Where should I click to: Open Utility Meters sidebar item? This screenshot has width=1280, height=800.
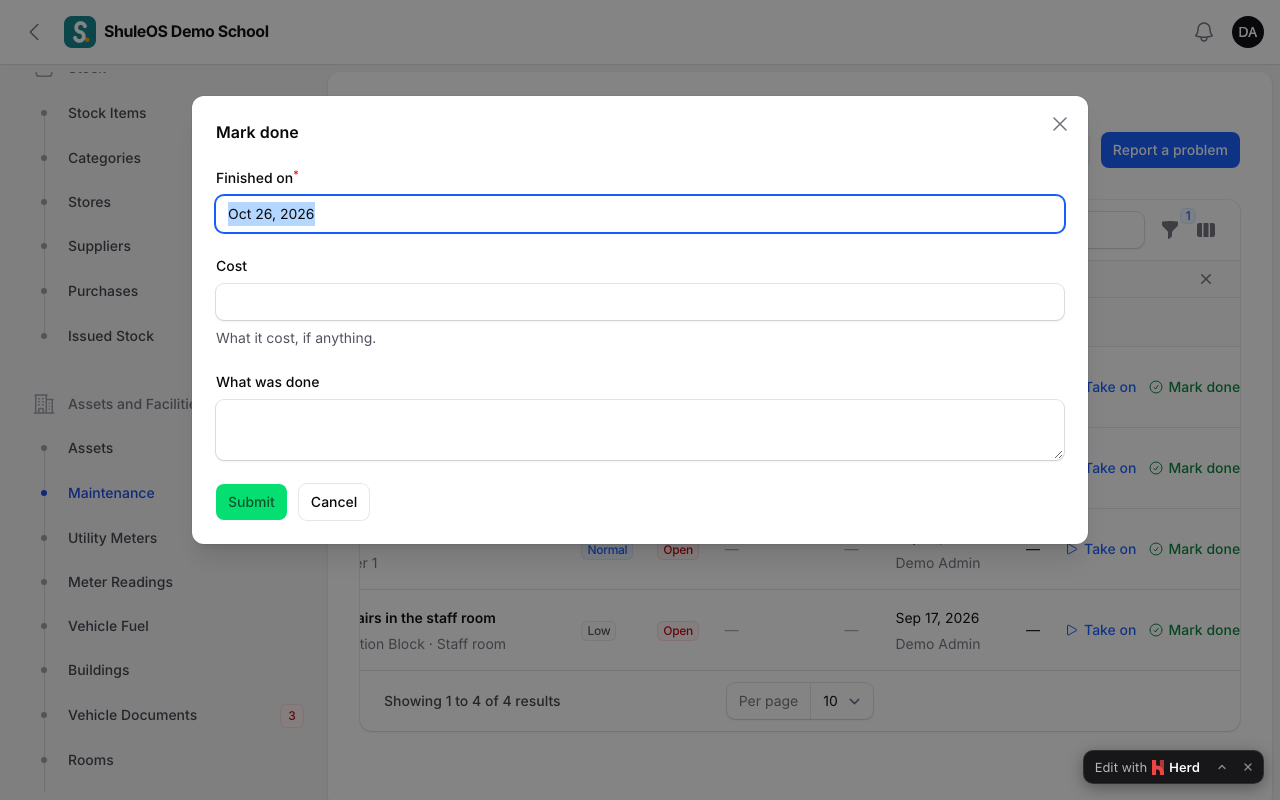(x=112, y=538)
